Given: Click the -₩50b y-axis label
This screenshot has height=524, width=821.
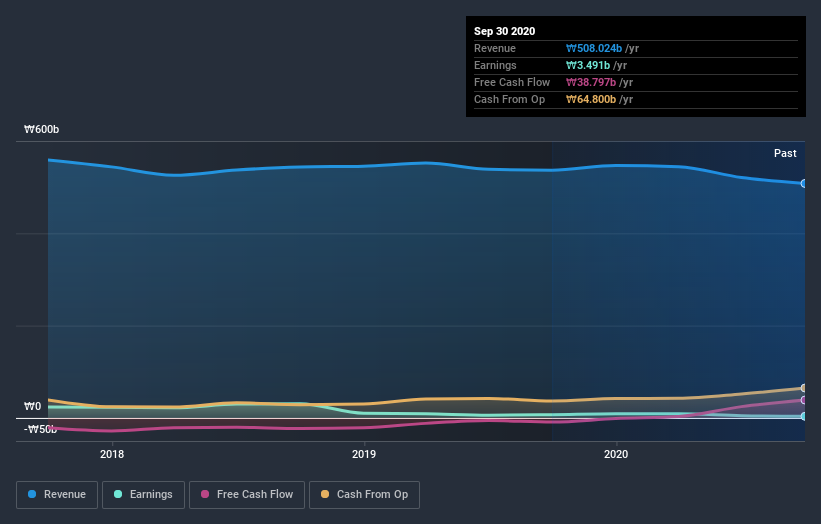Looking at the screenshot, I should [x=40, y=429].
